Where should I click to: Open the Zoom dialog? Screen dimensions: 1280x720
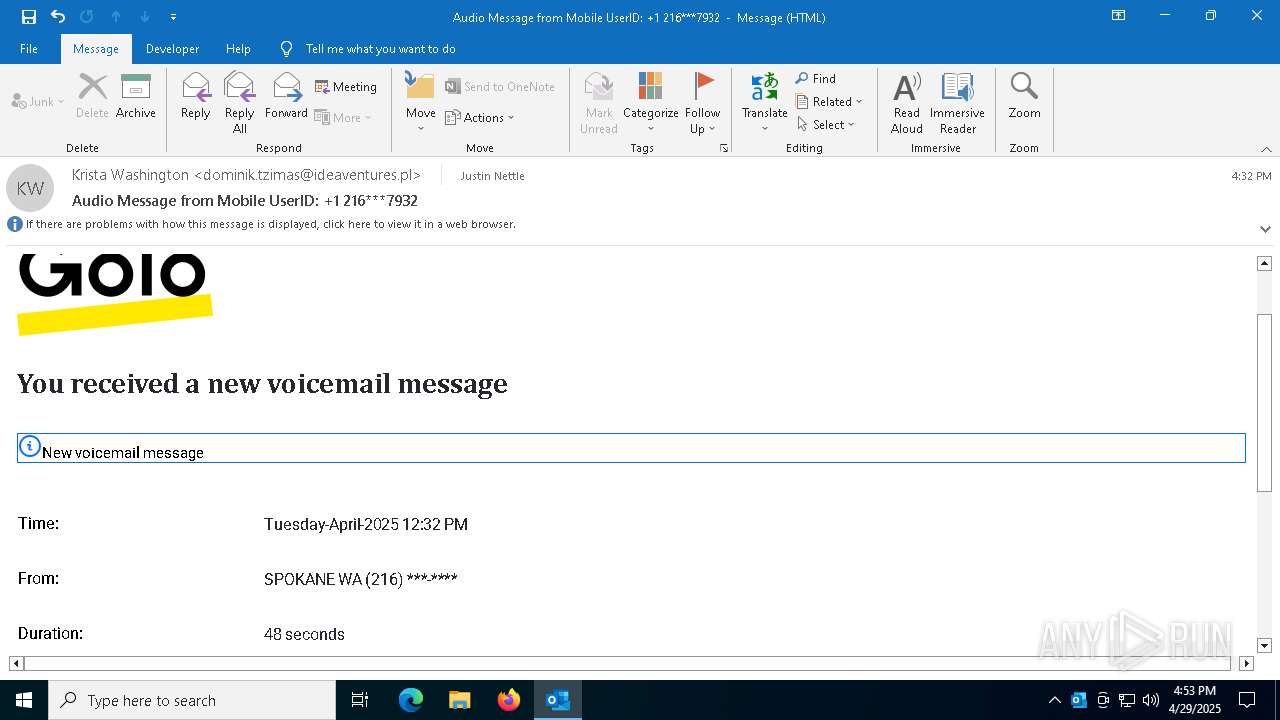click(x=1024, y=97)
